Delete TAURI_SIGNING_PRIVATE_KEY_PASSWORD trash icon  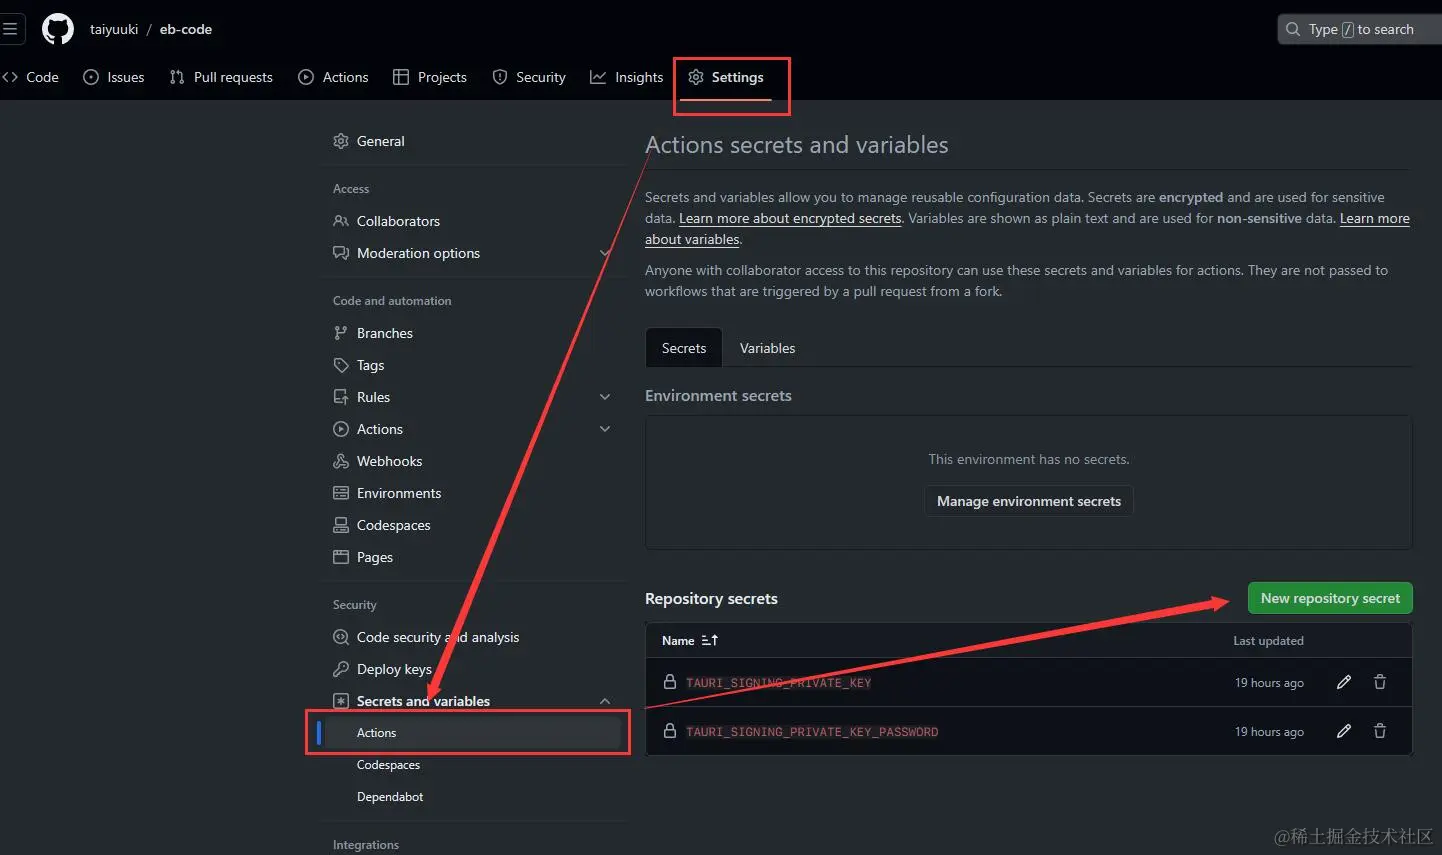1380,731
